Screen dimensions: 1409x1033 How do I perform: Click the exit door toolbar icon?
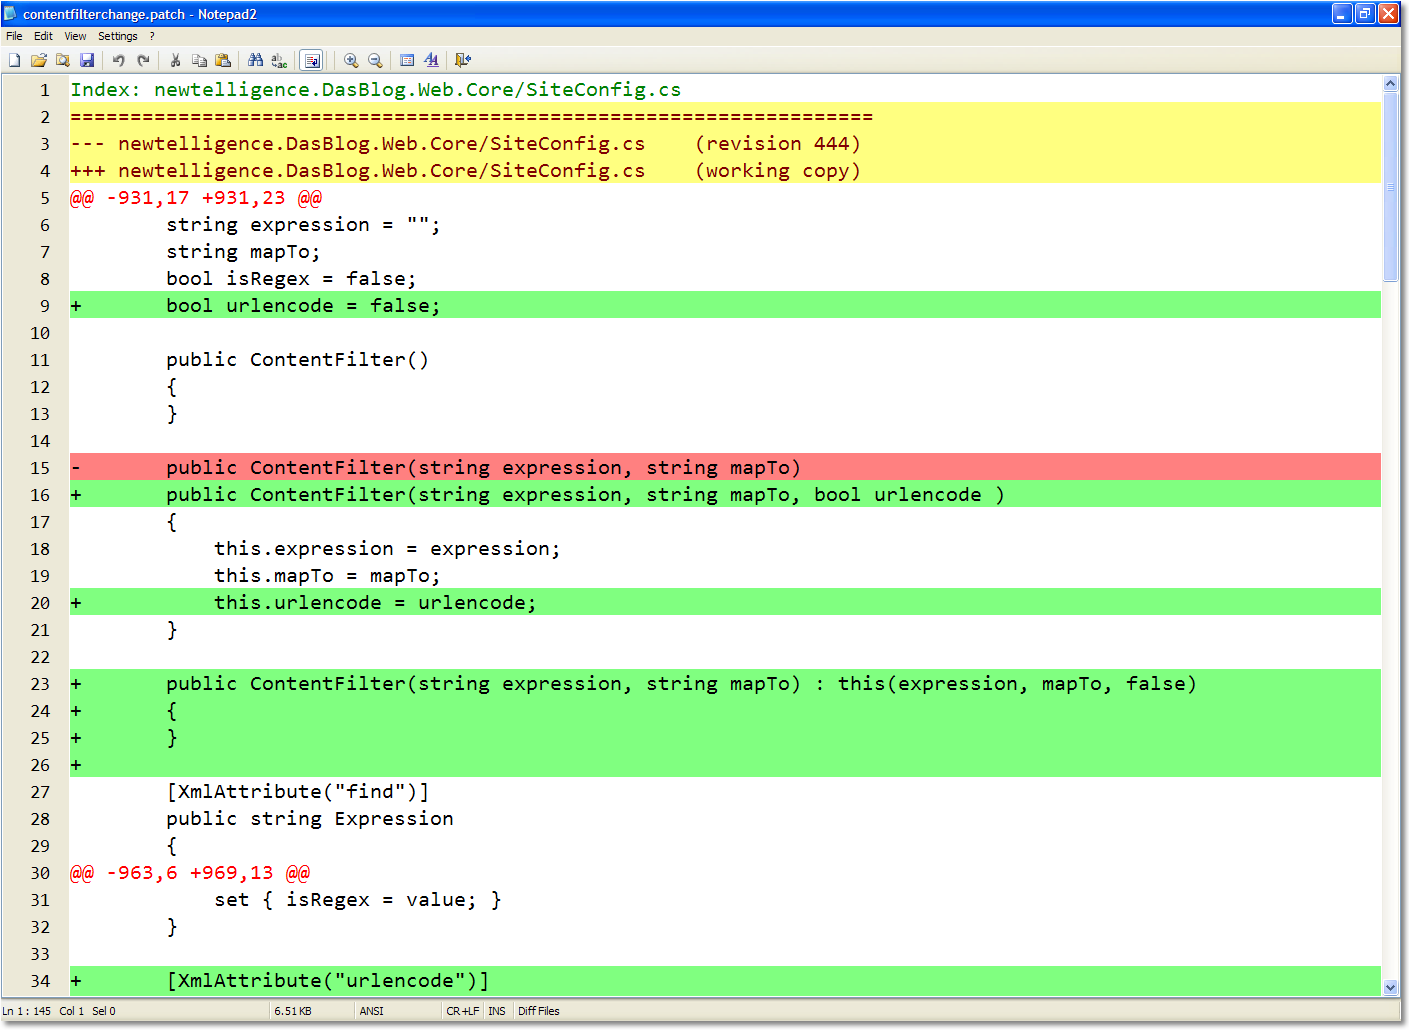point(463,60)
